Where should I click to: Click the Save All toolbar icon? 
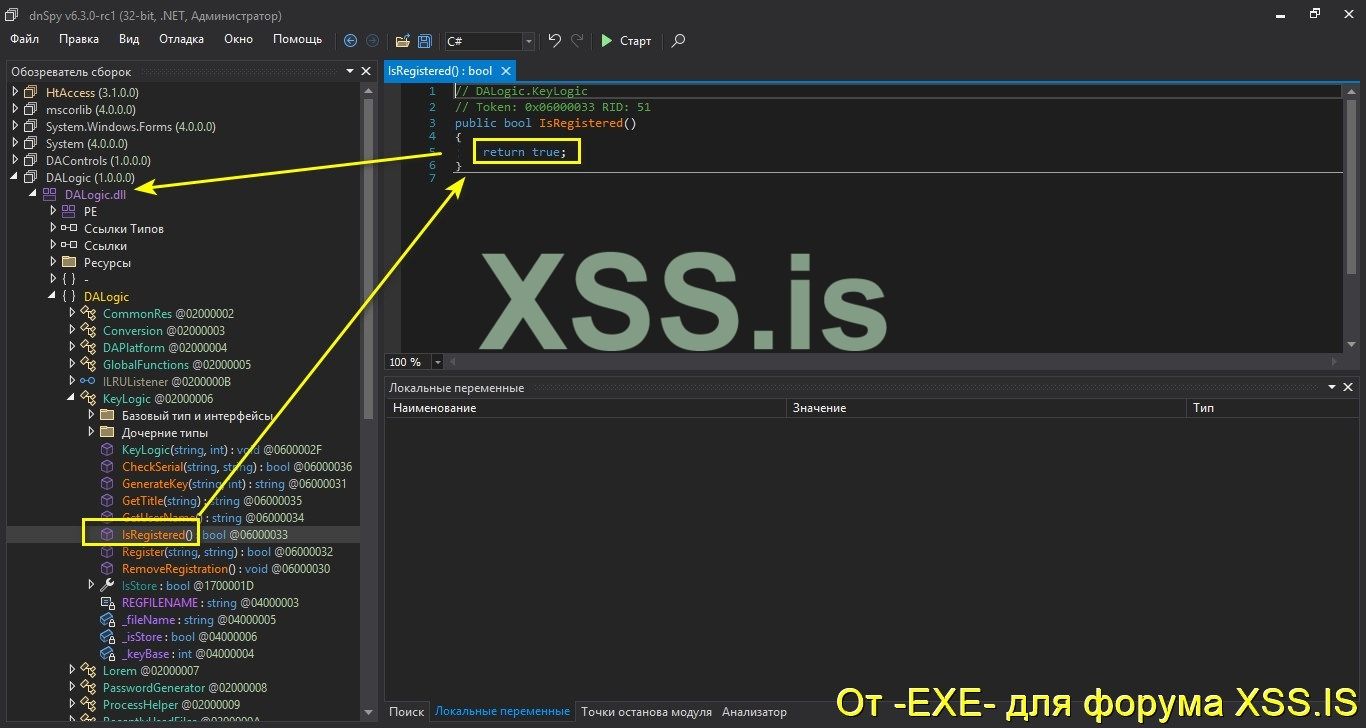[423, 40]
